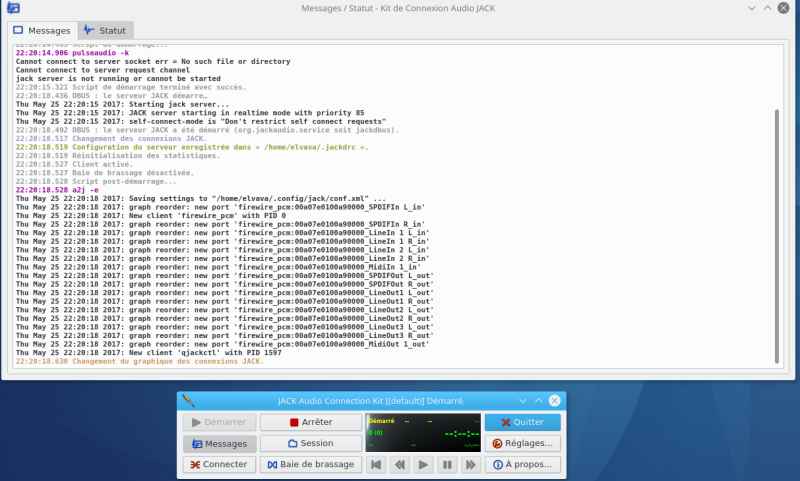This screenshot has width=800, height=481.
Task: Click transport backward button
Action: pos(400,464)
